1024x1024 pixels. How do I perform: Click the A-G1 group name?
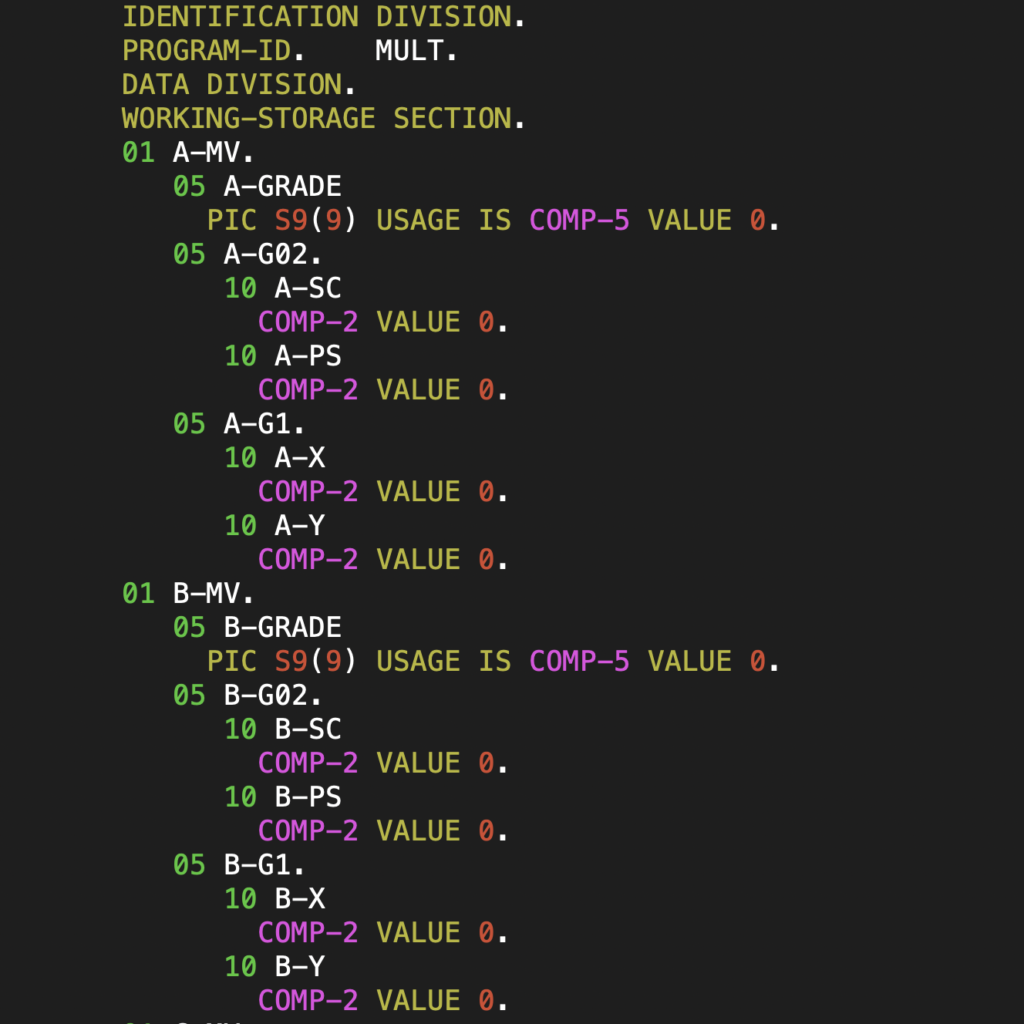(x=264, y=424)
